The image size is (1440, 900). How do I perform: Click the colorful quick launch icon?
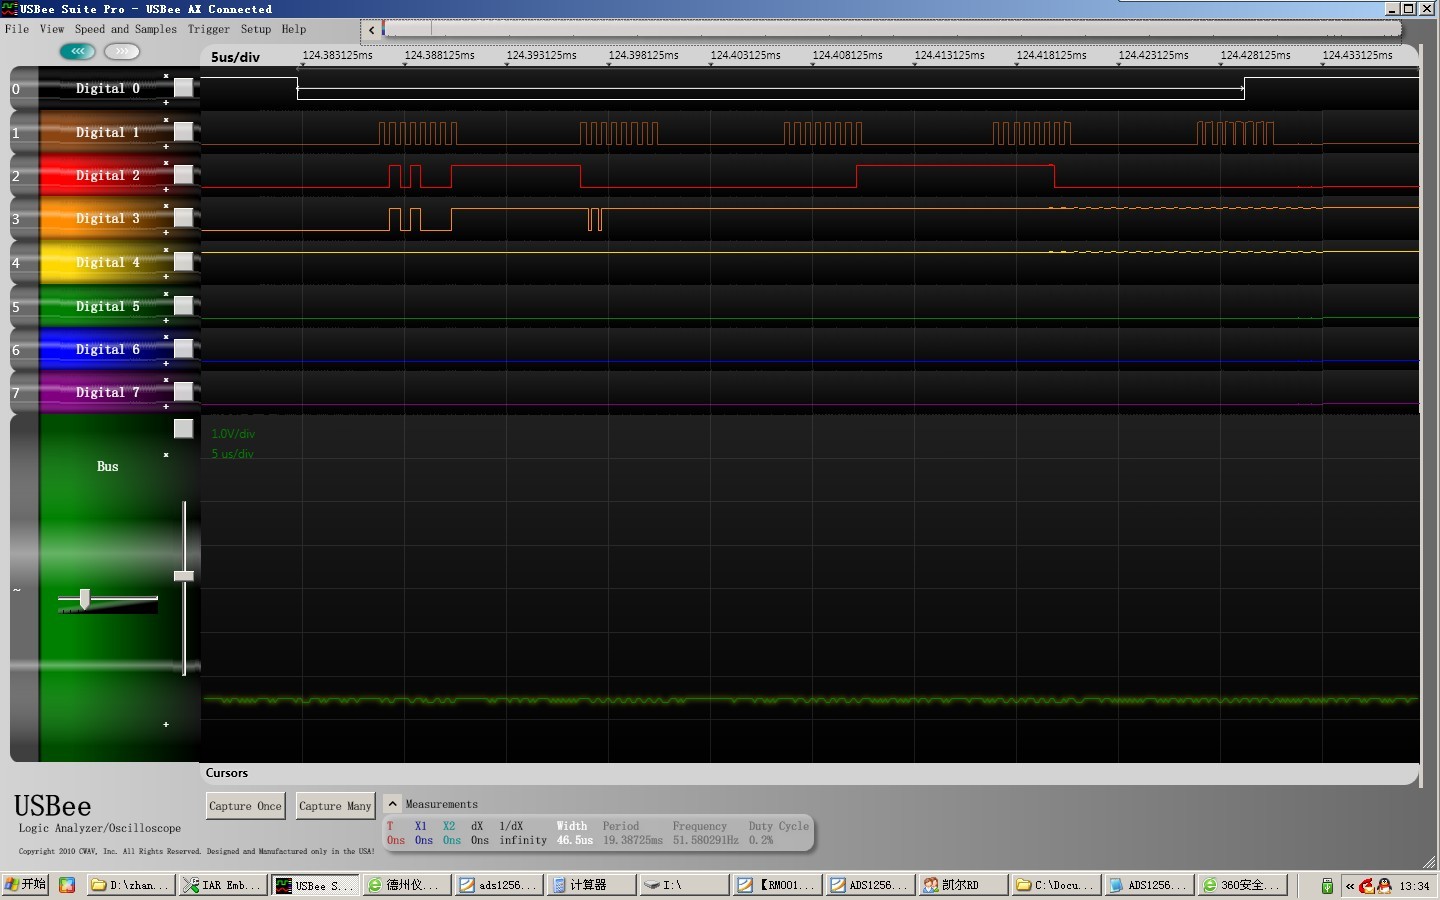(67, 885)
